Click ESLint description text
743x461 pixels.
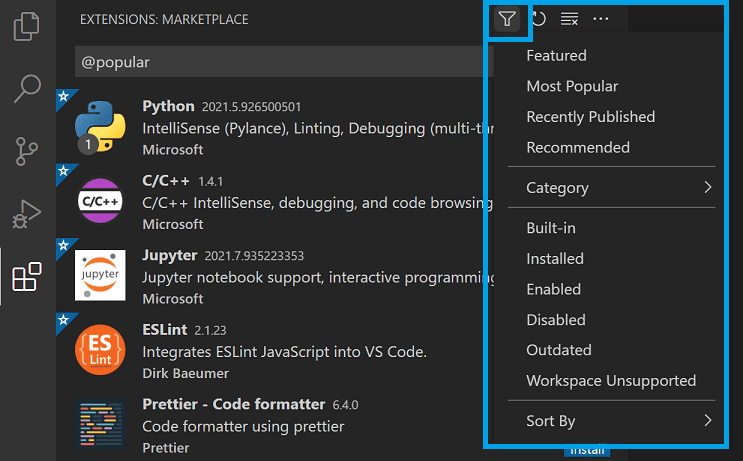[284, 352]
